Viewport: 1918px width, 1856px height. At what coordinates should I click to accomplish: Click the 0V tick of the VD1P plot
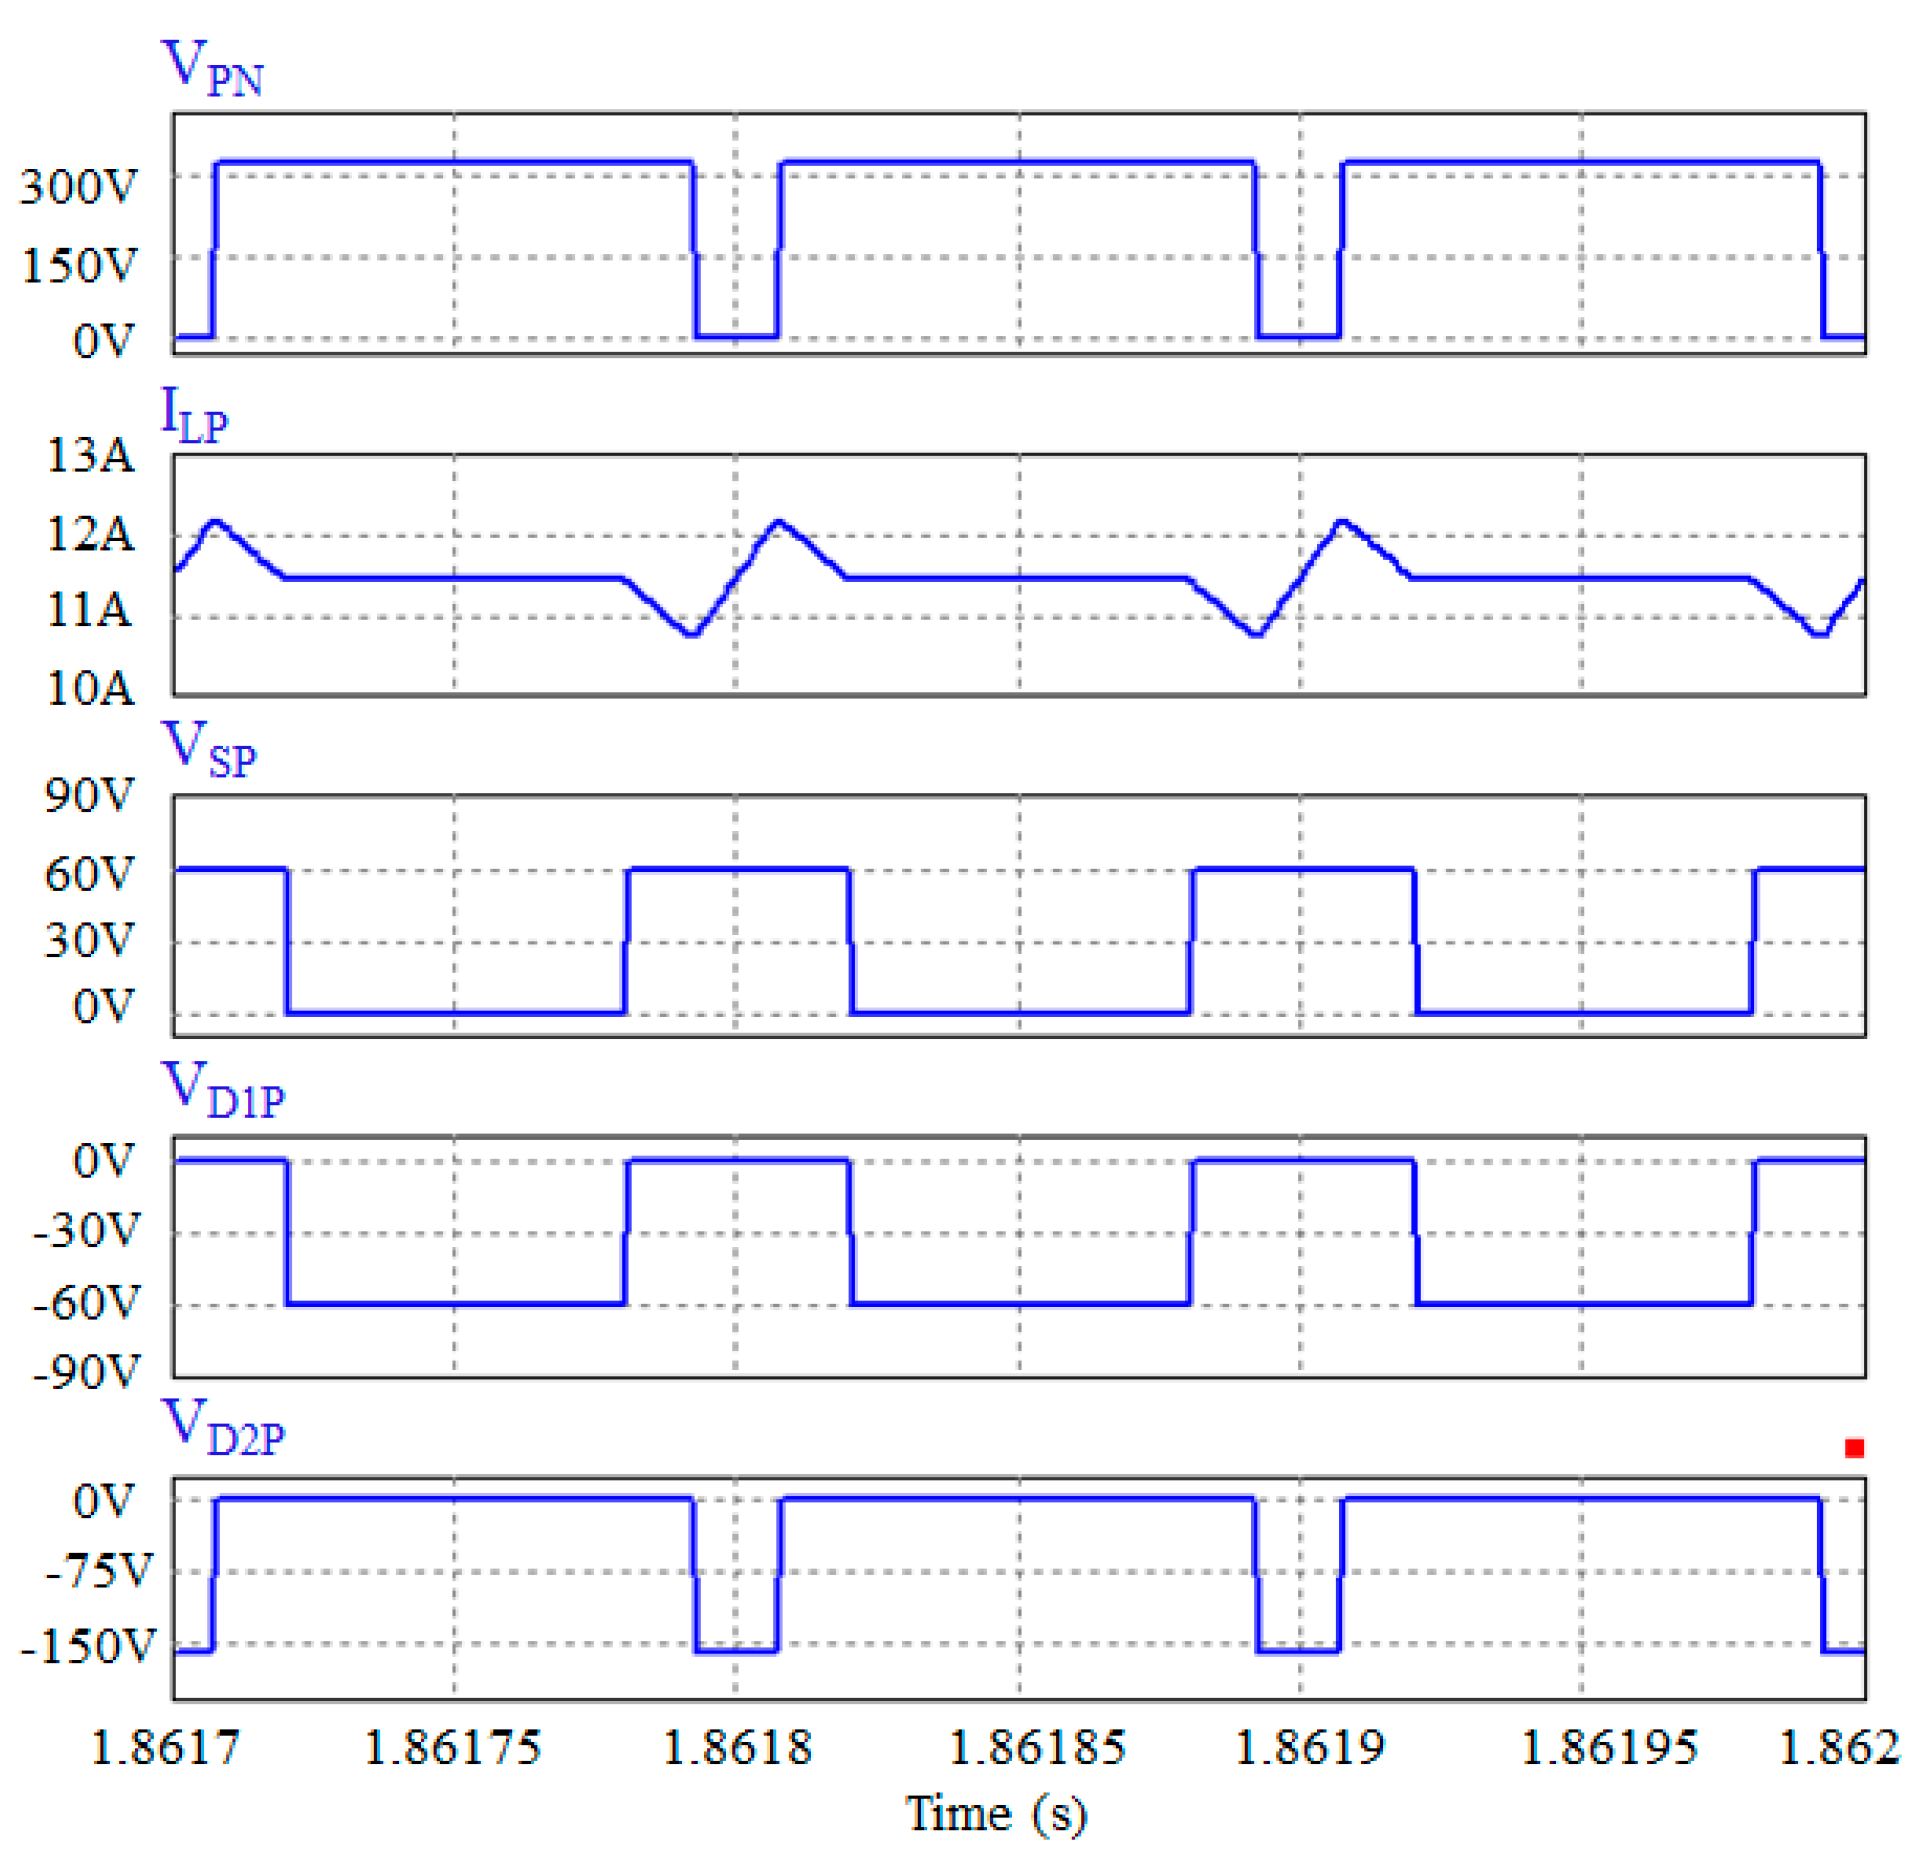coord(103,1162)
